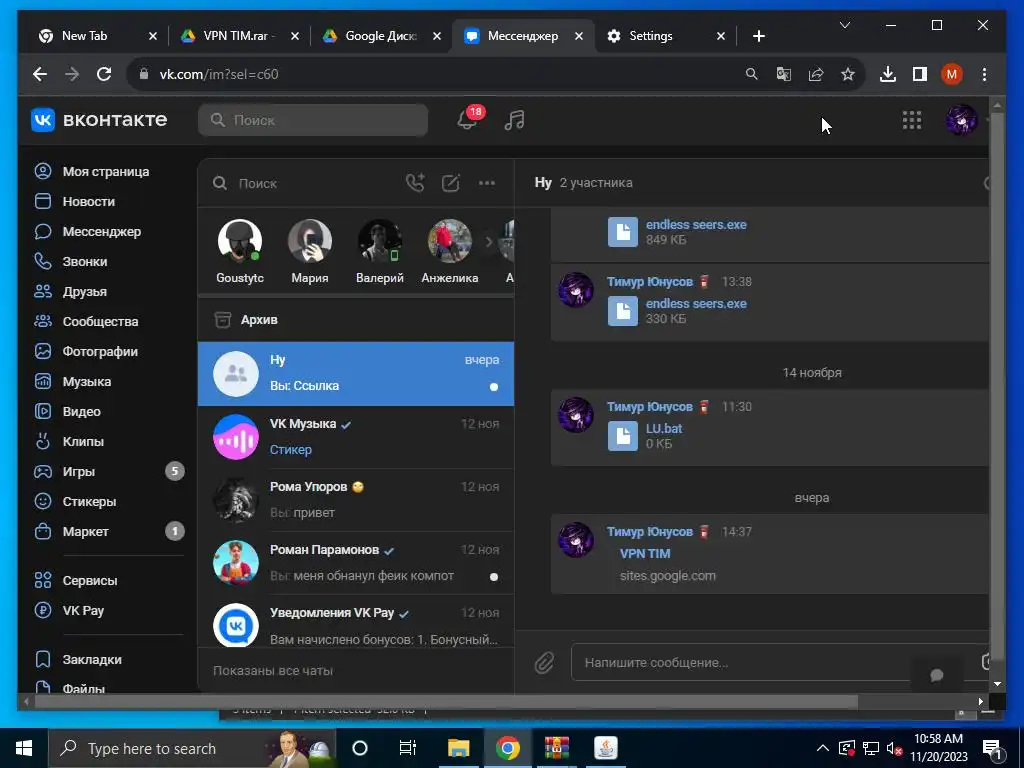Screen dimensions: 1024x768
Task: Open the messenger three-dots options
Action: click(x=487, y=183)
